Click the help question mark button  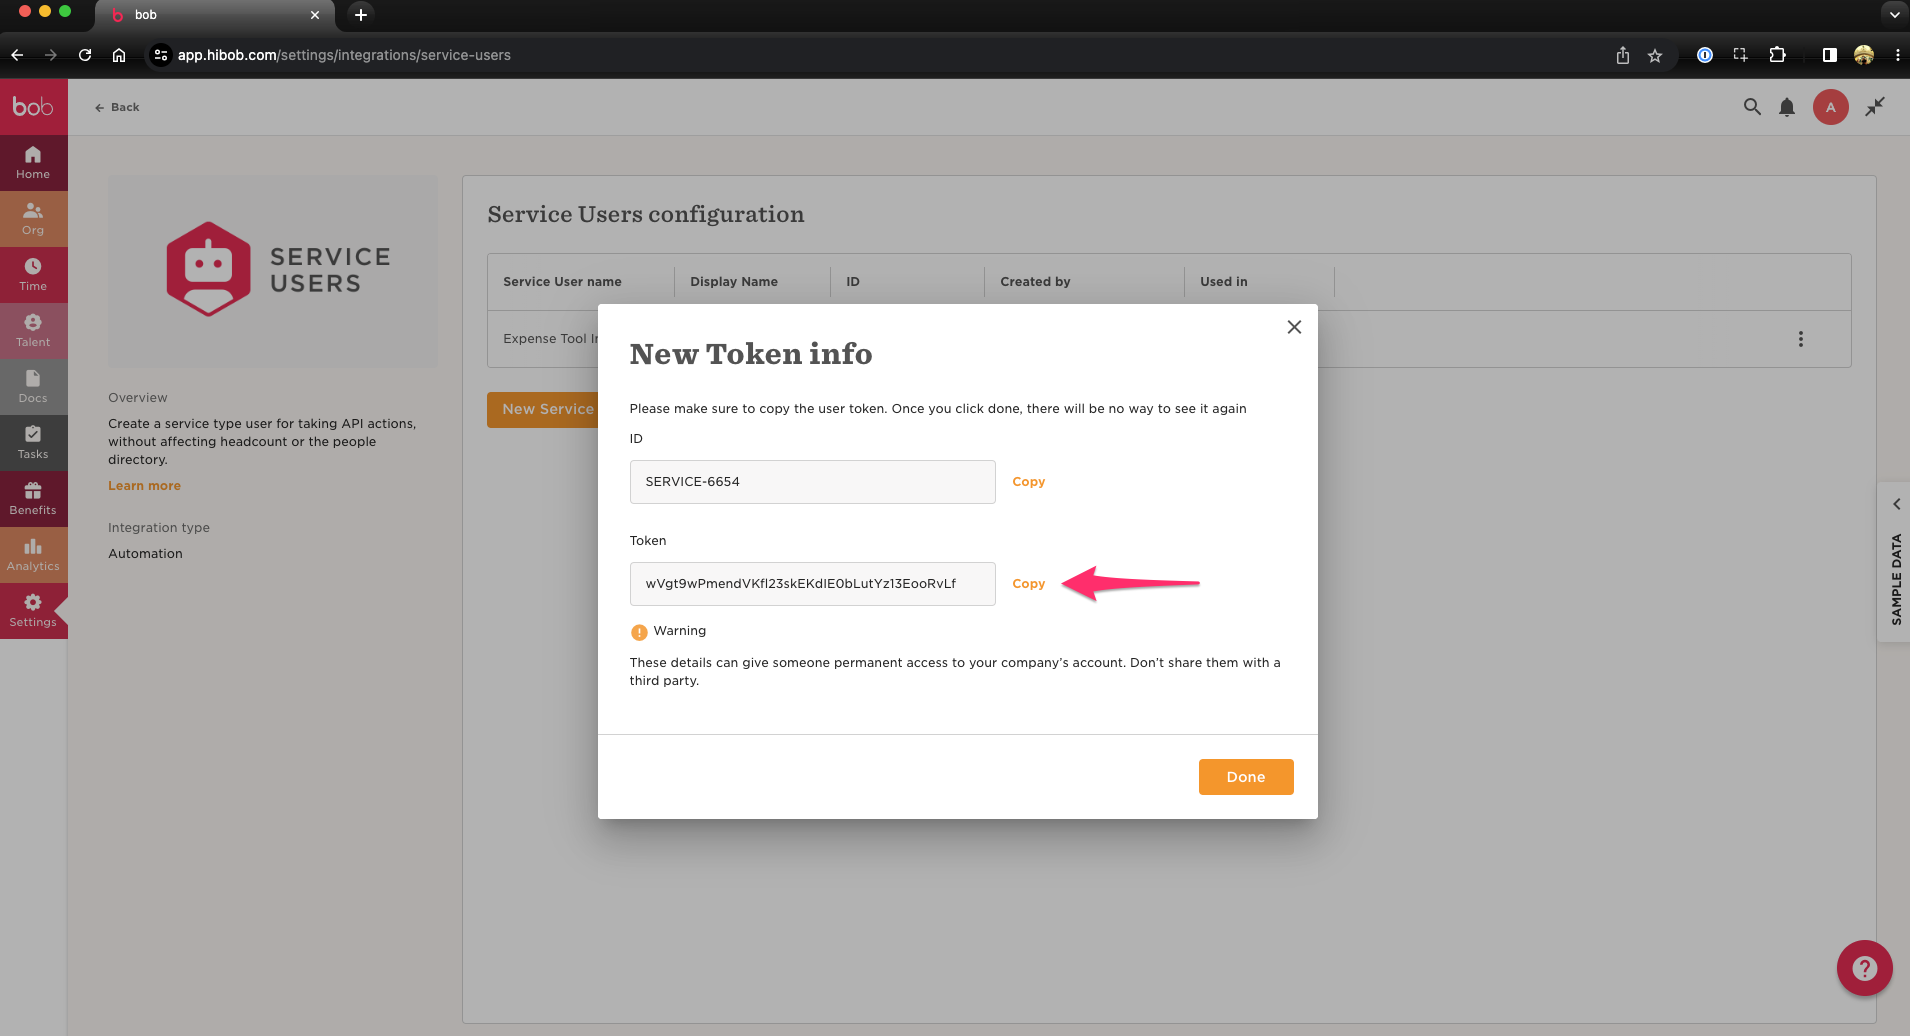(x=1864, y=968)
